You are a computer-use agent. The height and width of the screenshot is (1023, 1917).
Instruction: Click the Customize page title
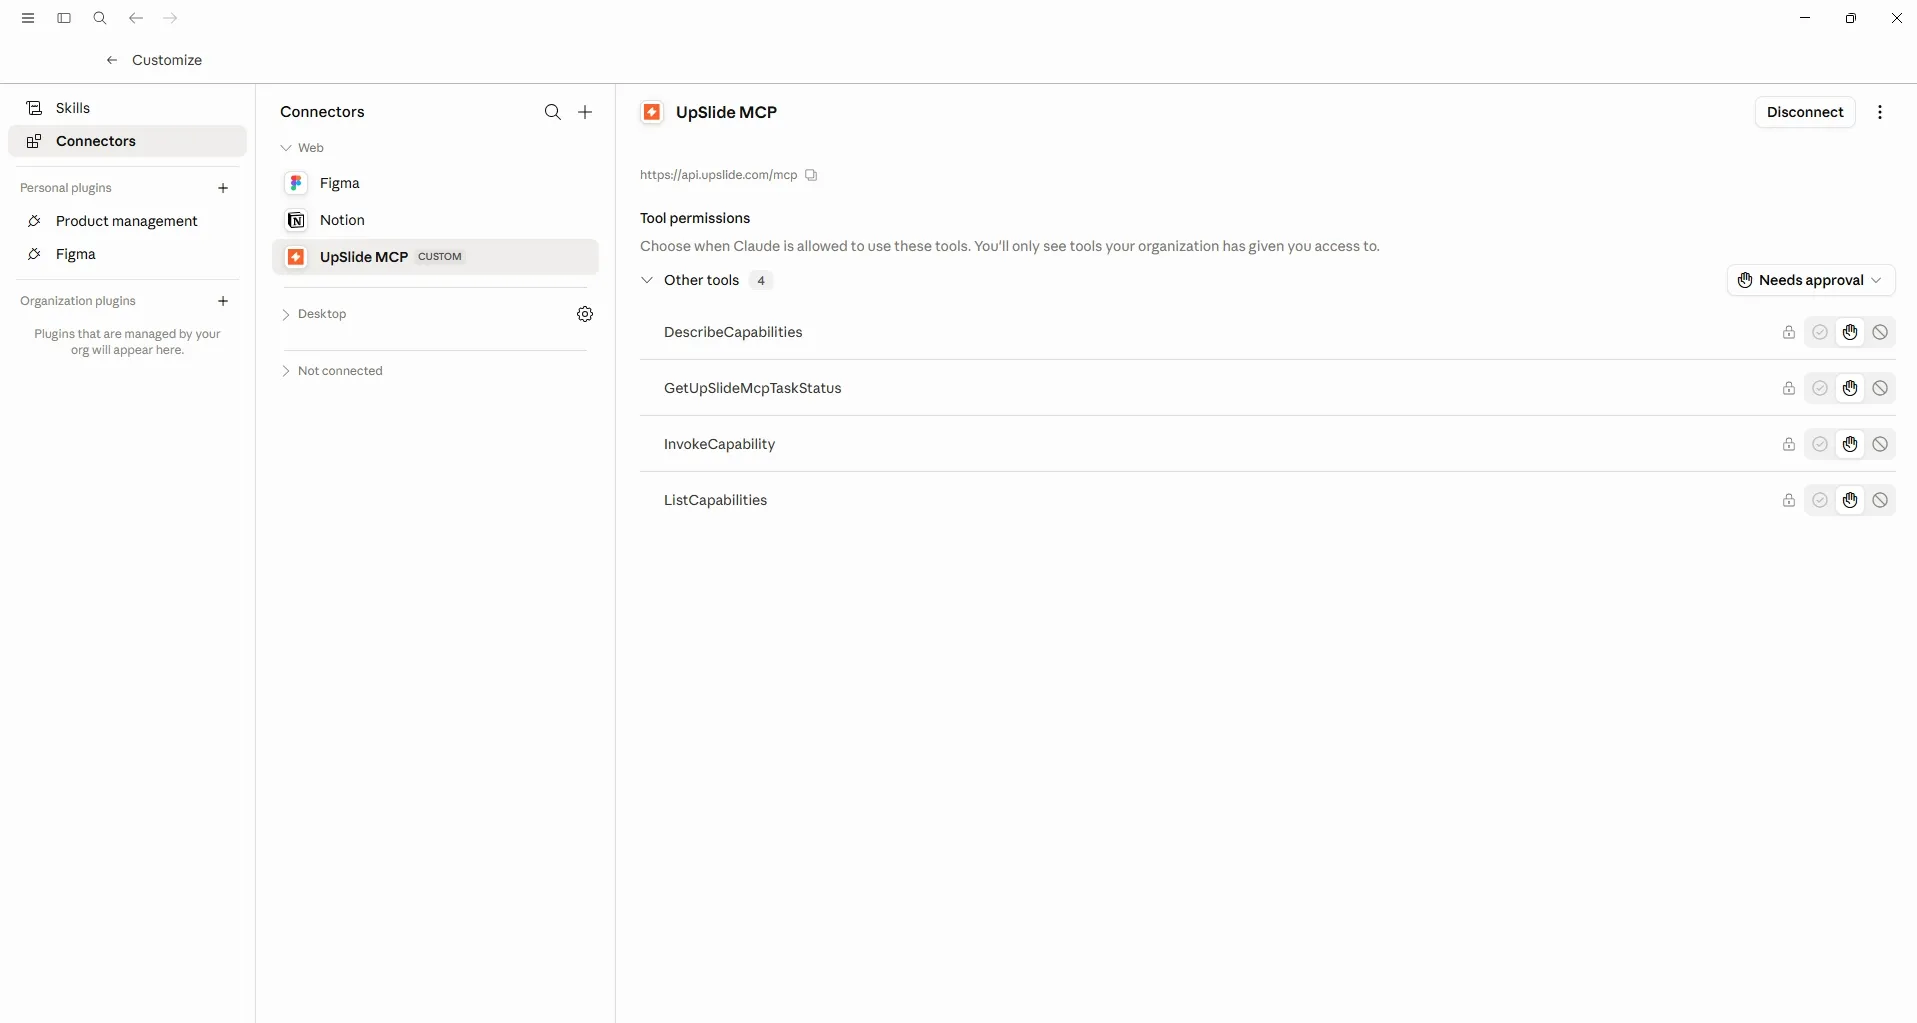pos(167,60)
